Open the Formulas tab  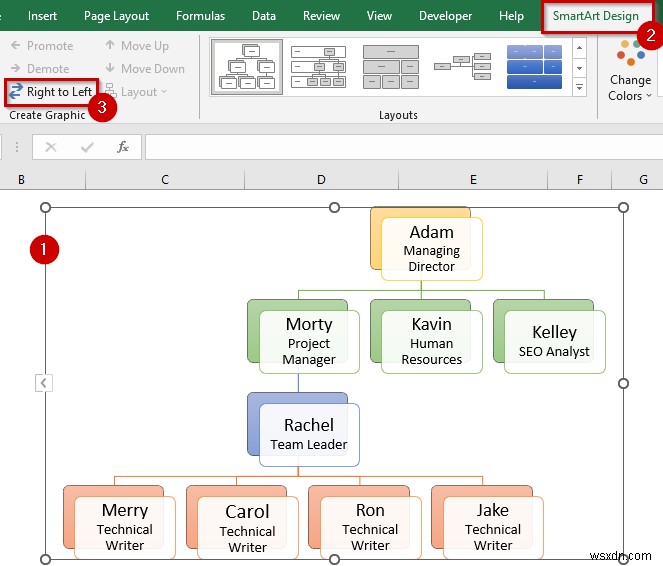(200, 16)
